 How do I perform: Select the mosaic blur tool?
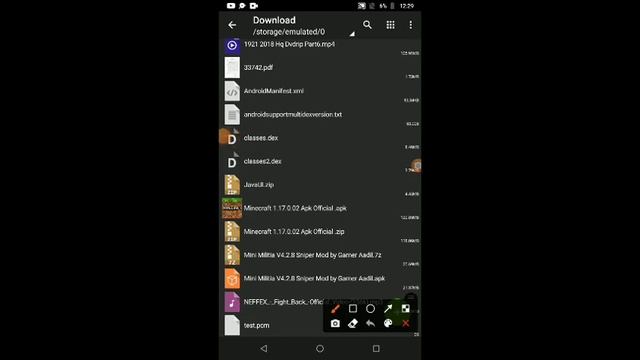pos(405,309)
